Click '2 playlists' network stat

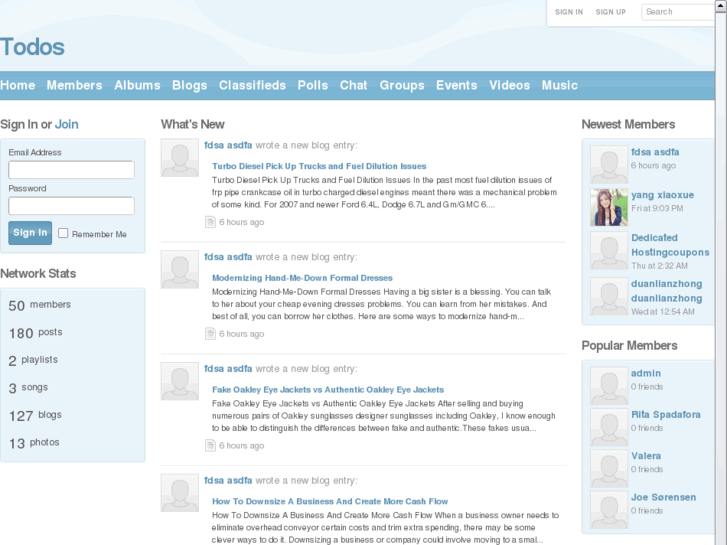click(x=33, y=360)
